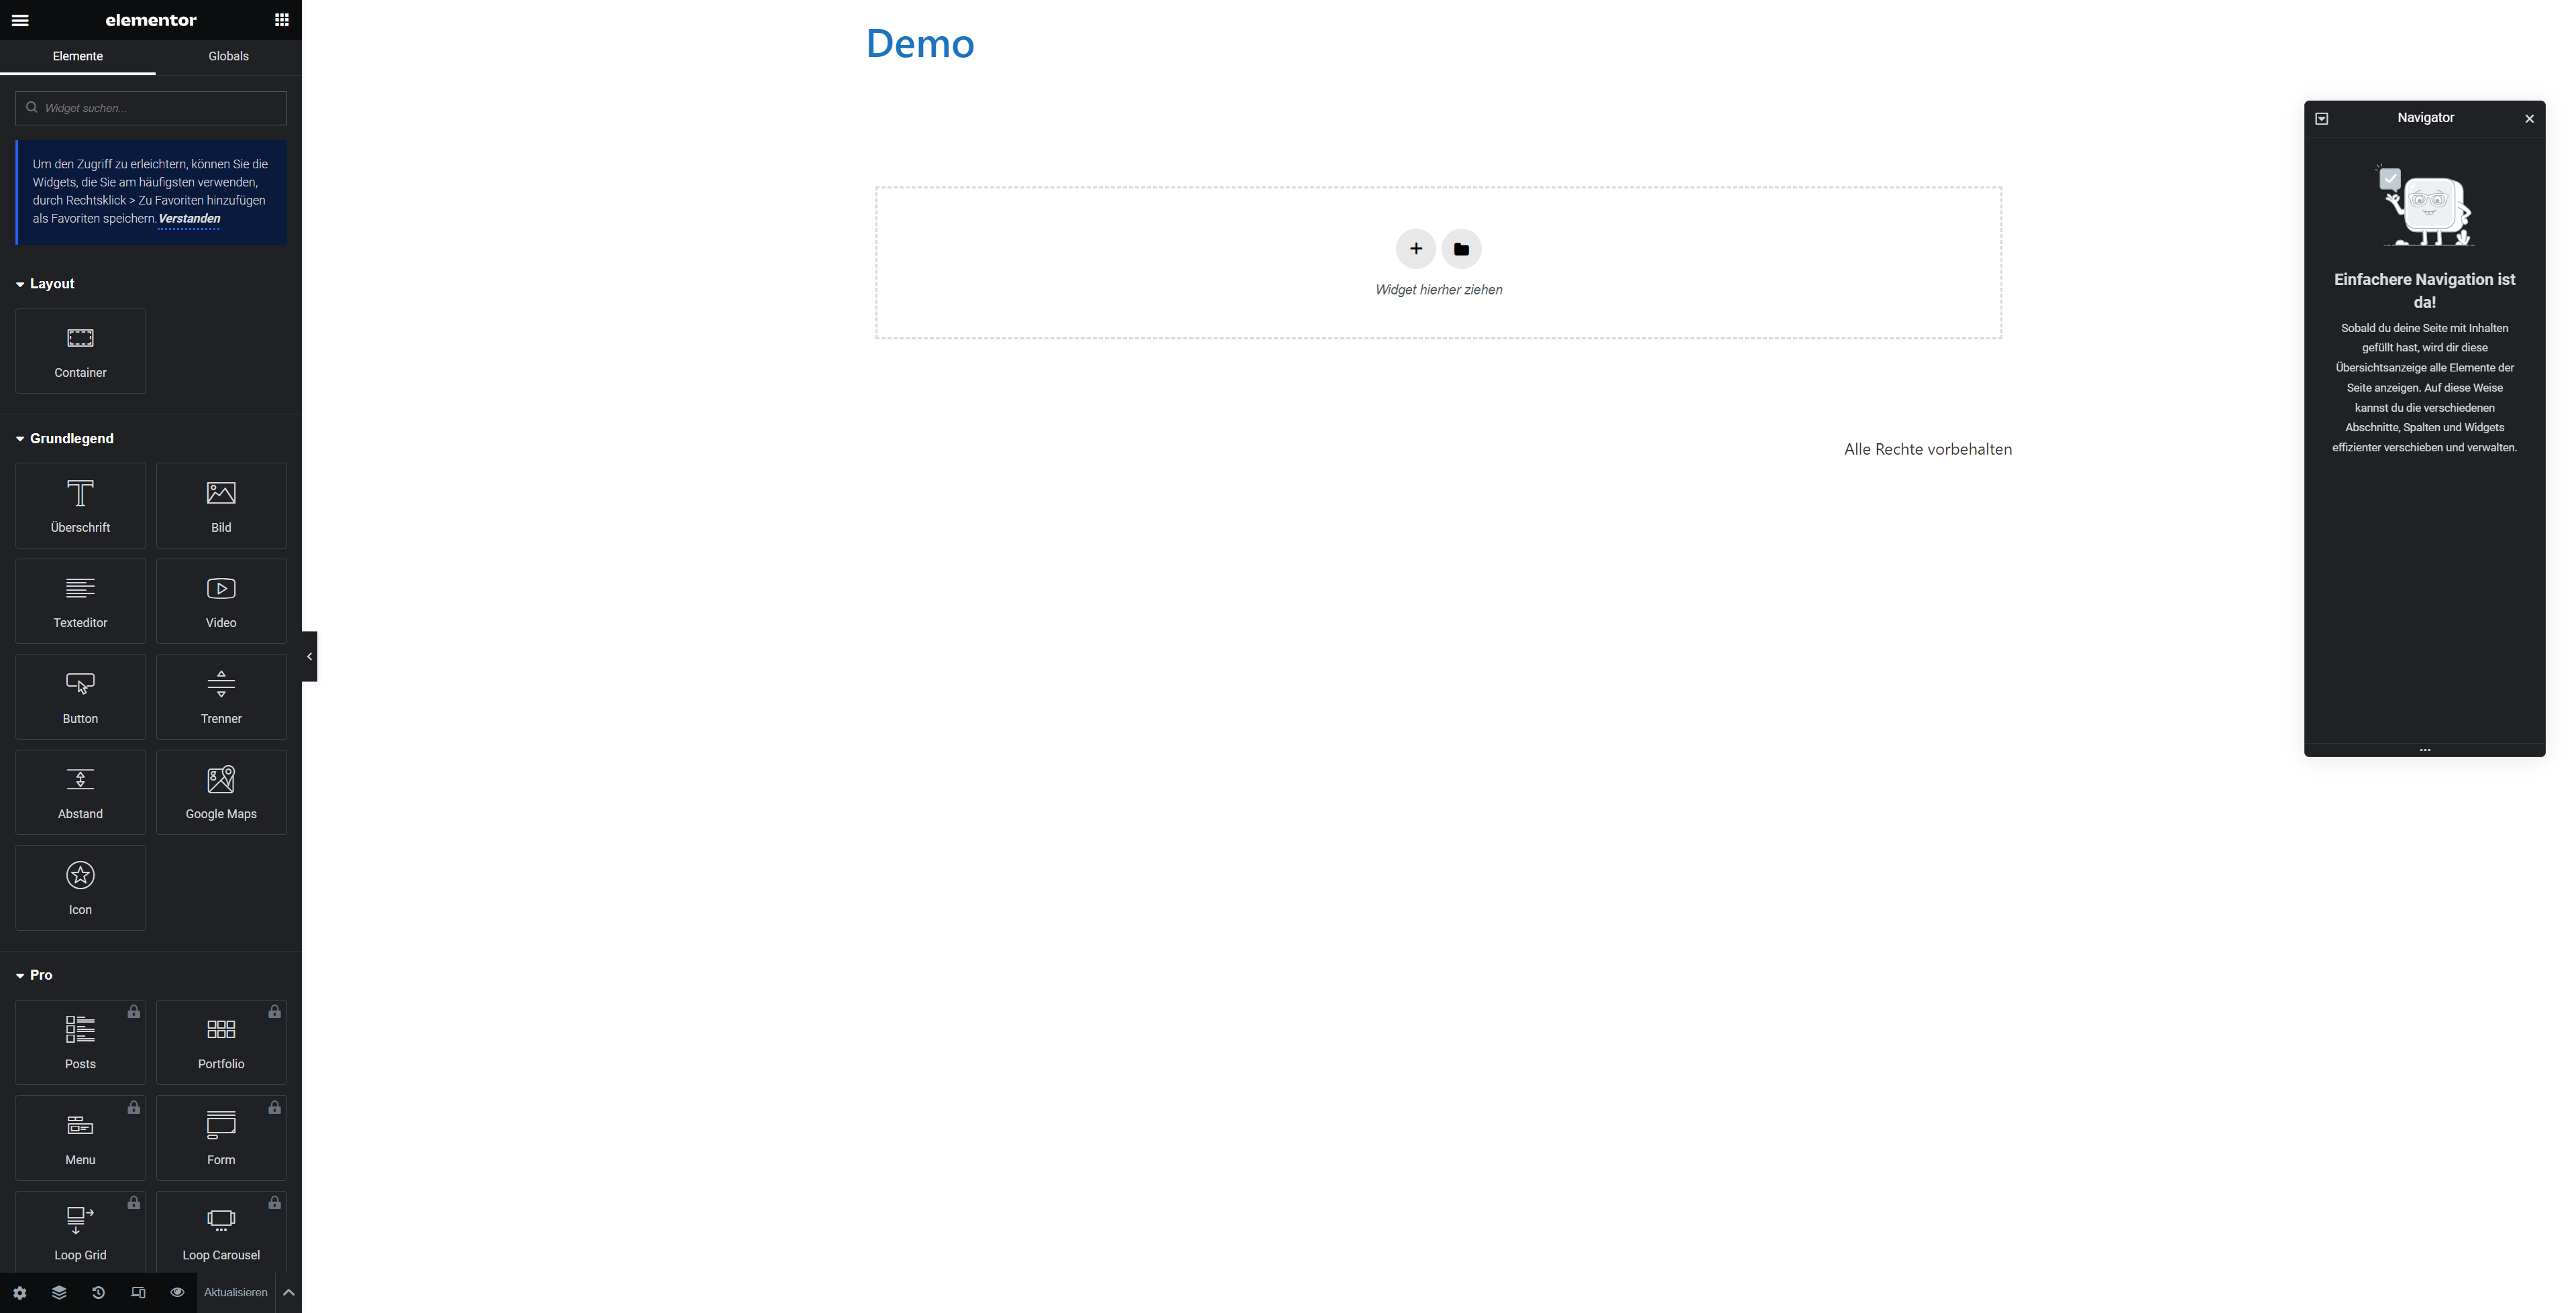The image size is (2576, 1313).
Task: Click the widgets grid icon in header
Action: [x=282, y=20]
